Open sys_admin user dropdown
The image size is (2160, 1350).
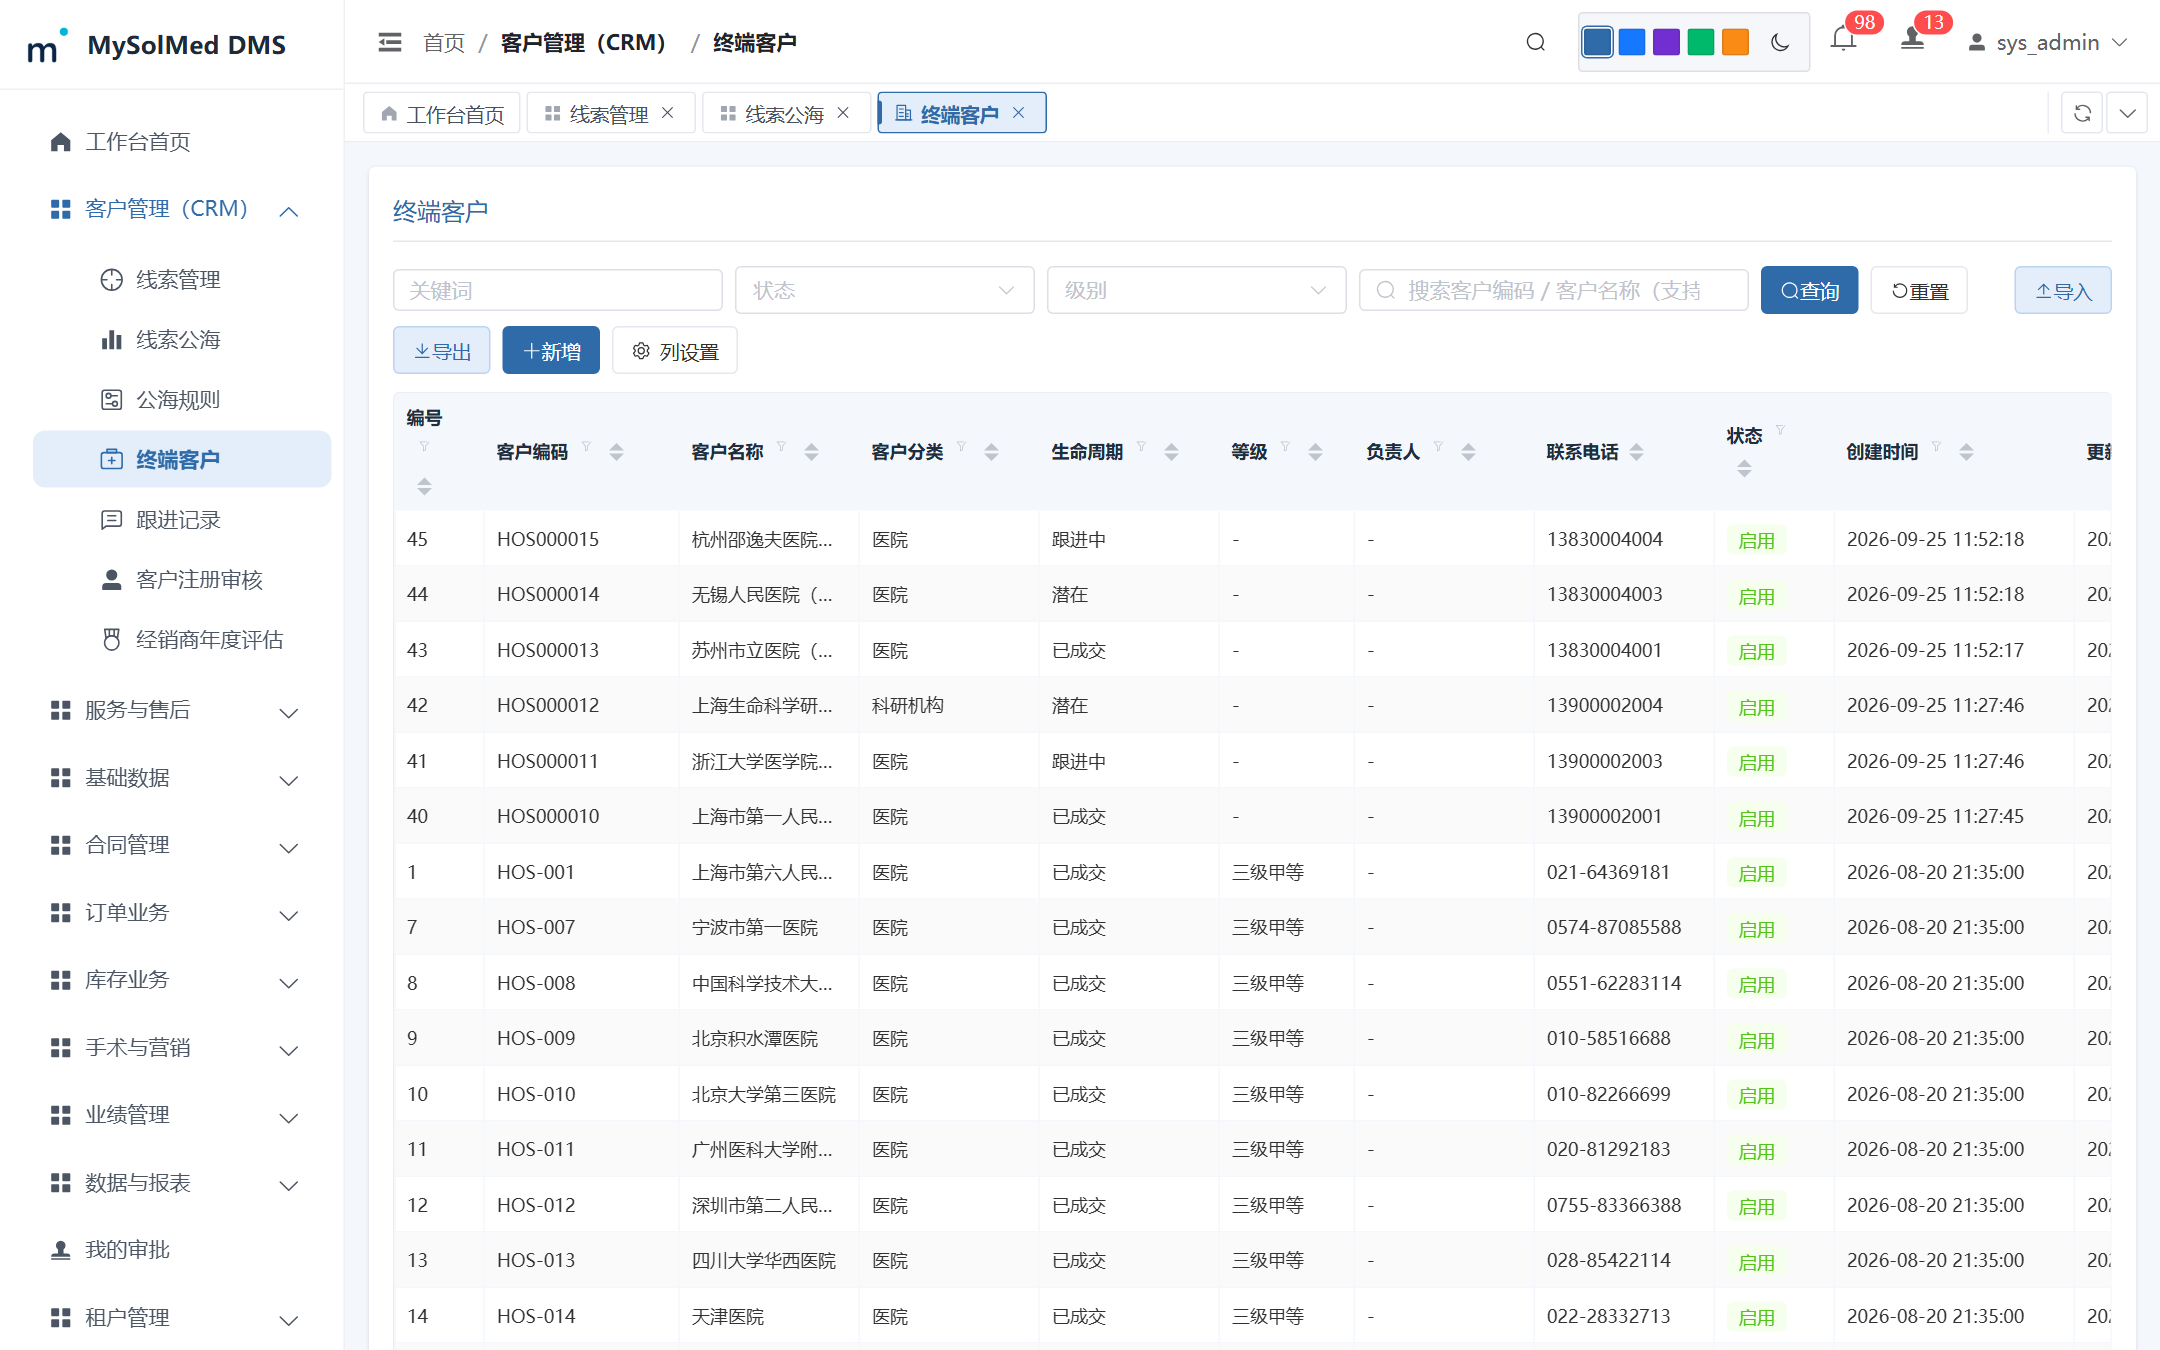point(2047,42)
